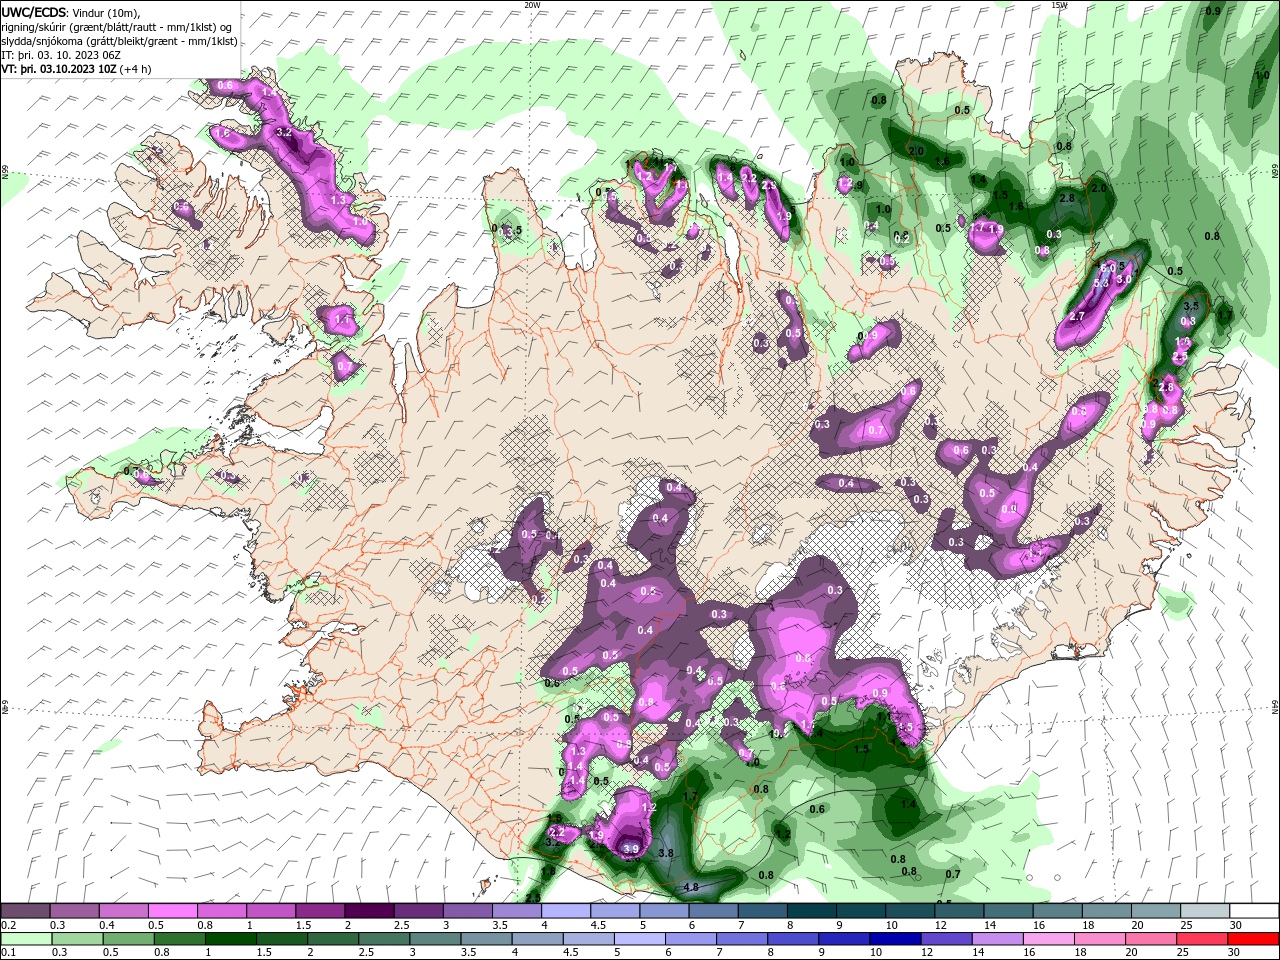Click the UWC/ECDS title text
Screen dimensions: 1280x960
pos(35,11)
